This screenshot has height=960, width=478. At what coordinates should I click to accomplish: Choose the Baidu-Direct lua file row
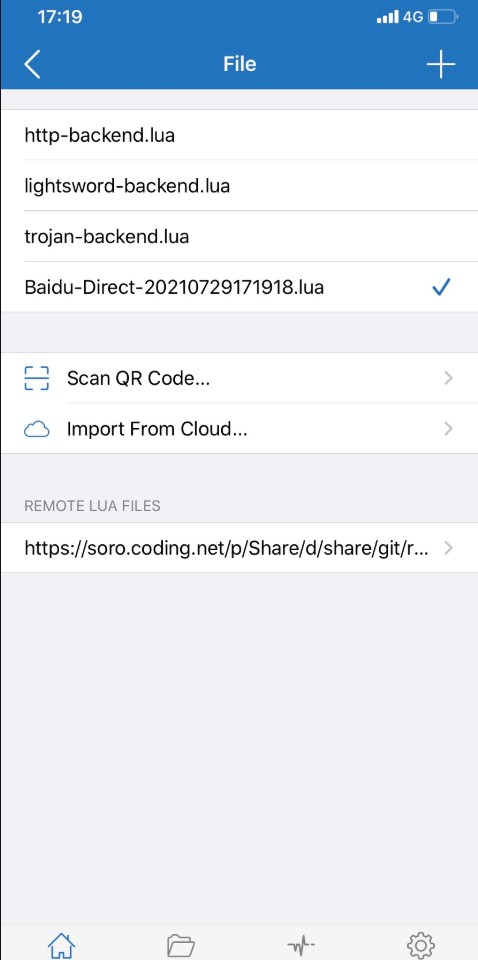point(239,287)
